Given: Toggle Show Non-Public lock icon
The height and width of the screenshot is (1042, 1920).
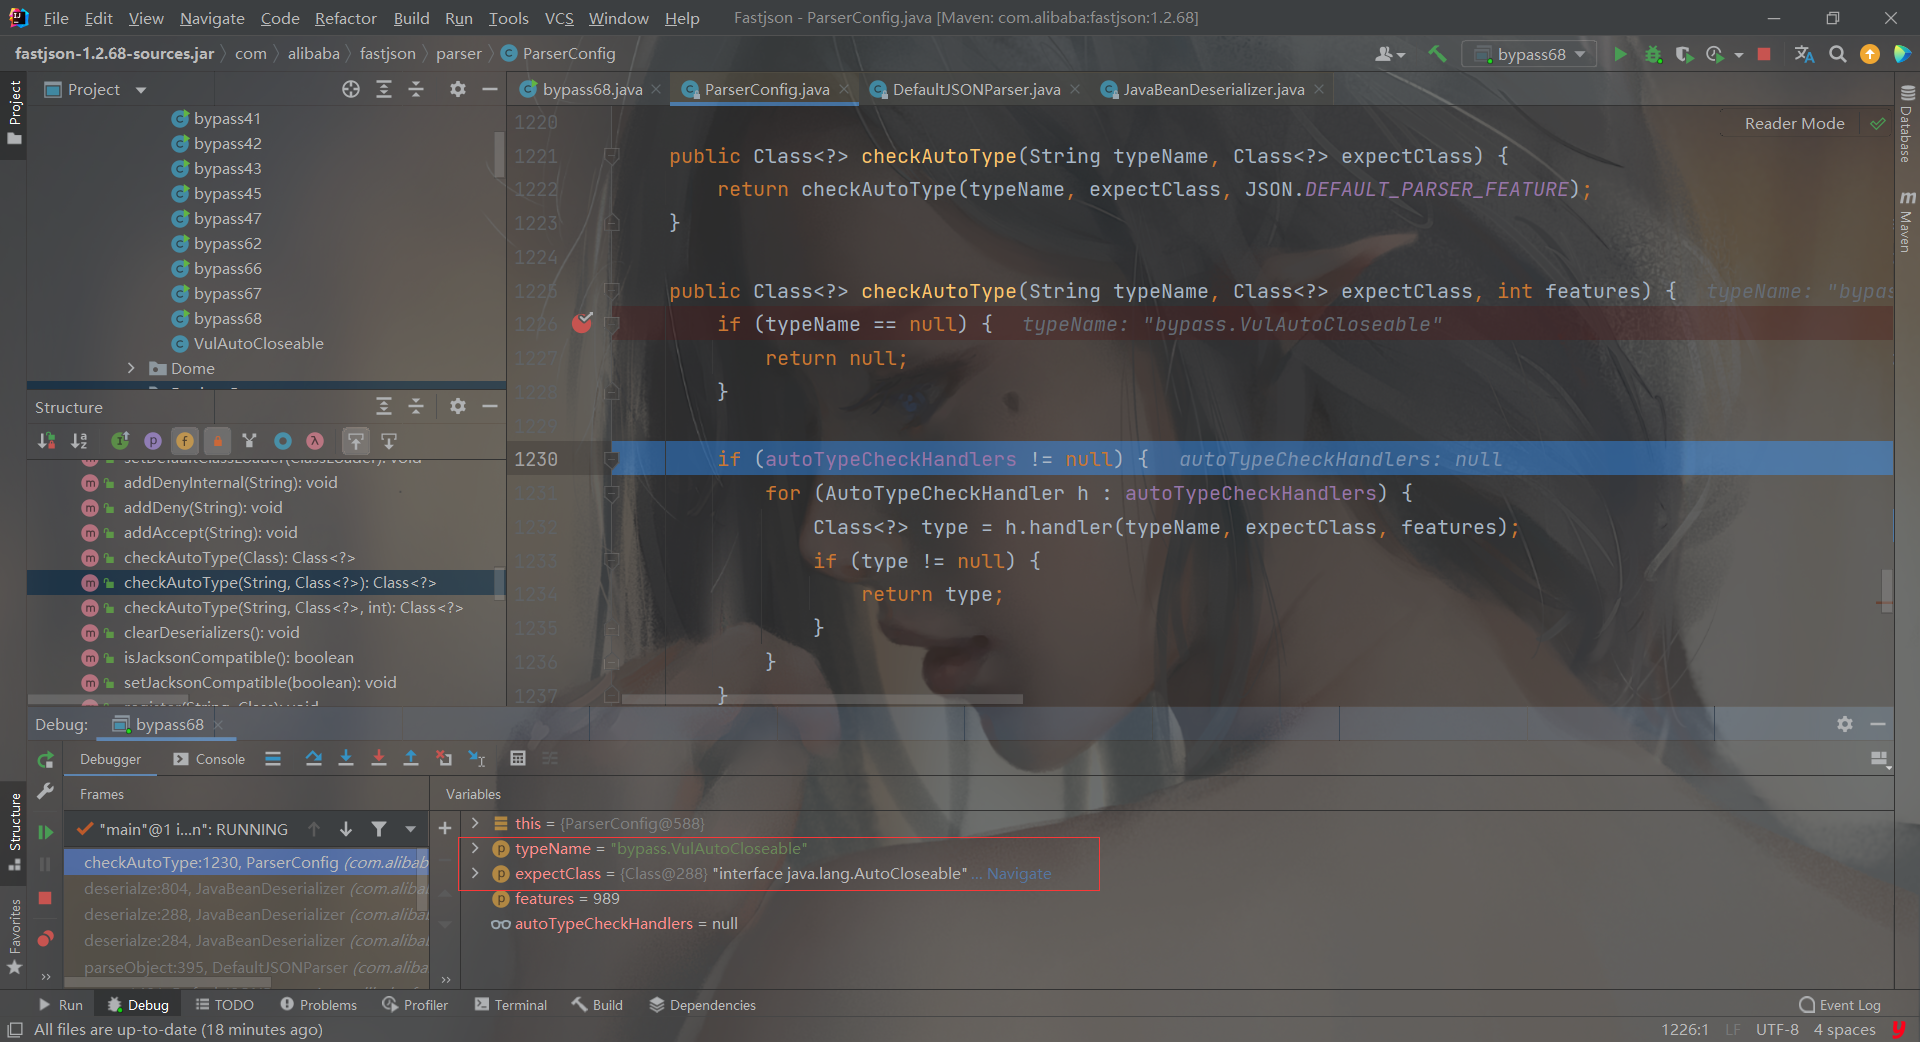Looking at the screenshot, I should [217, 441].
